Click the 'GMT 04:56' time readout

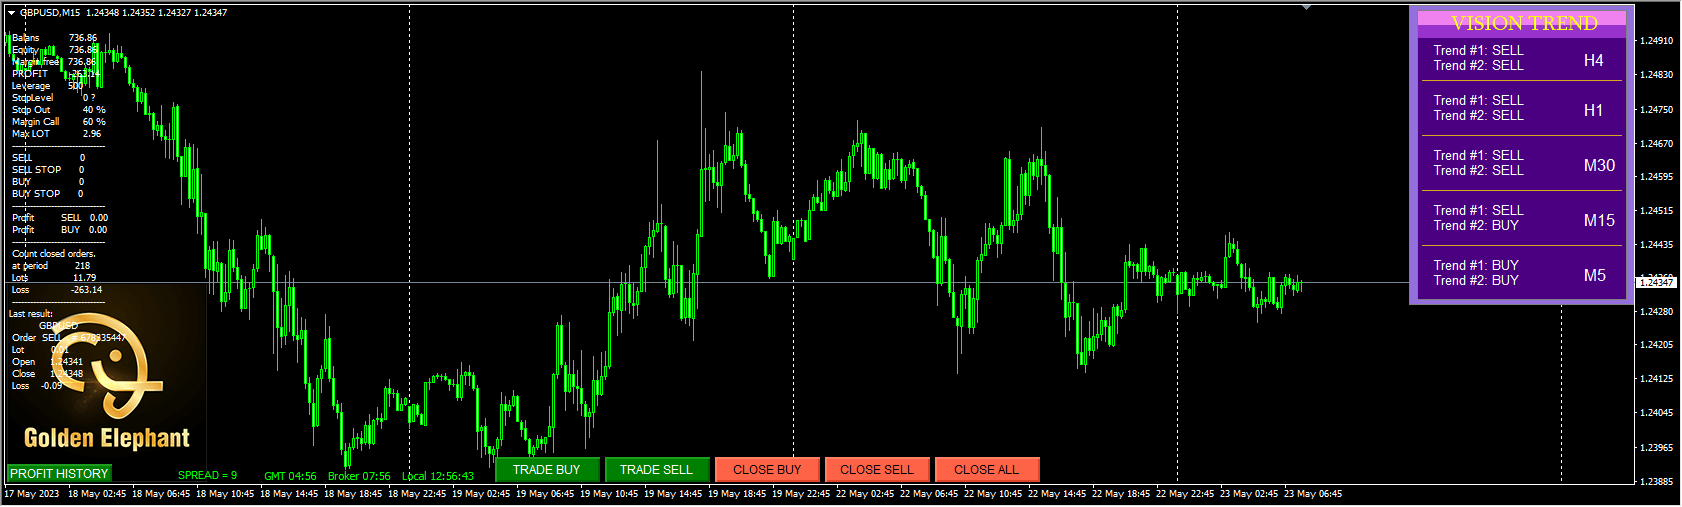point(290,476)
